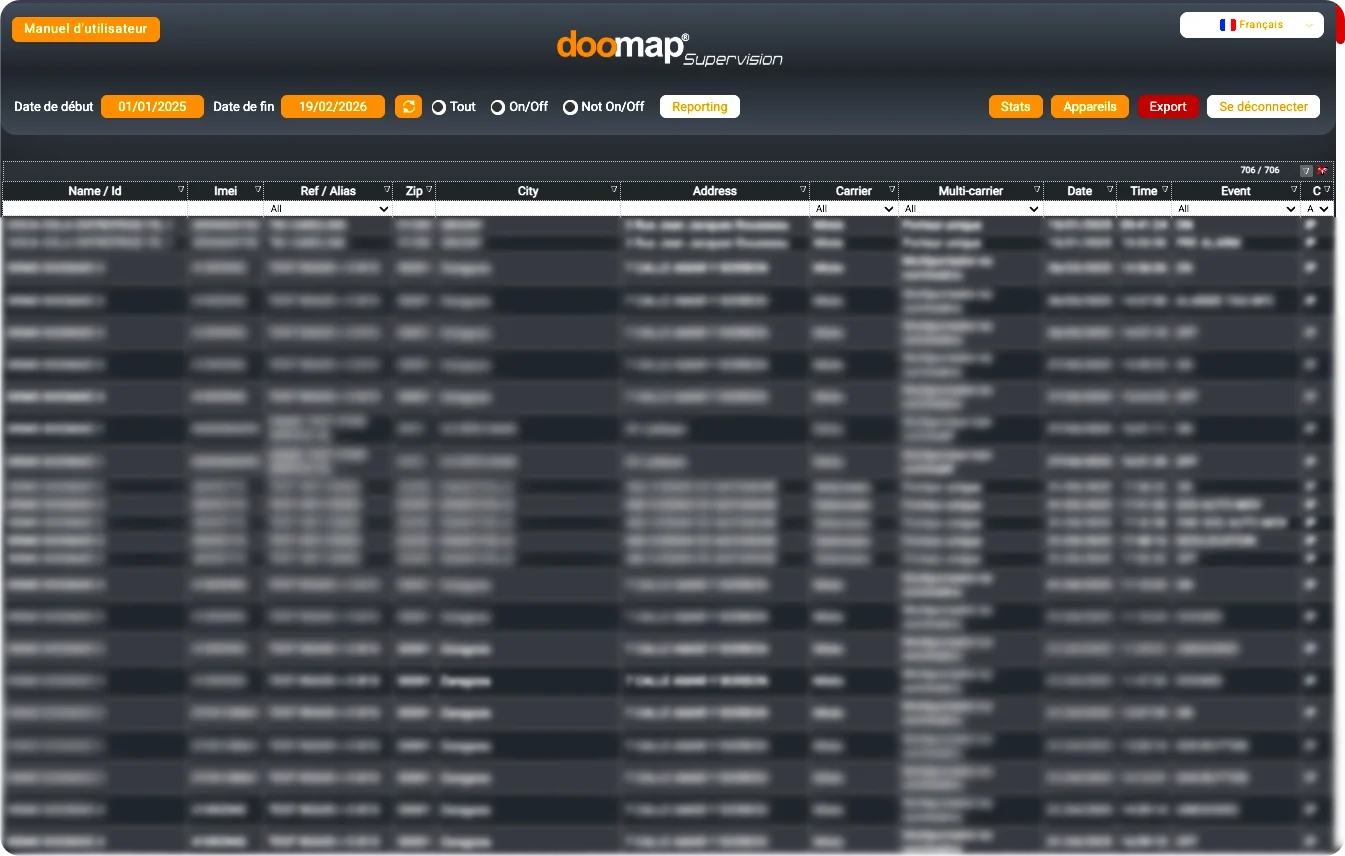Screen dimensions: 1345x856
Task: Select the On/Off radio button
Action: coord(497,107)
